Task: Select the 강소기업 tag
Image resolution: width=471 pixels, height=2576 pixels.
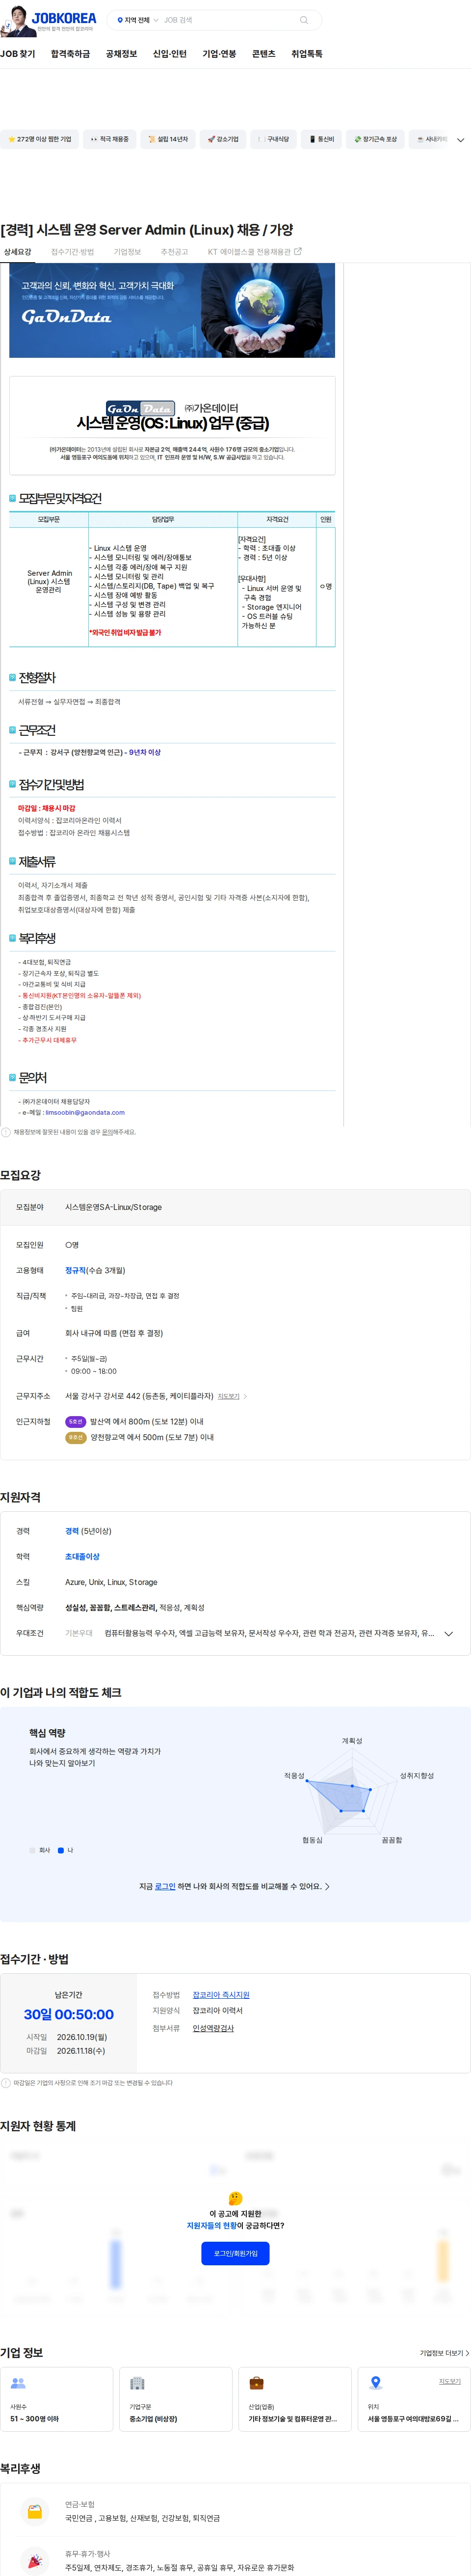Action: [x=223, y=139]
